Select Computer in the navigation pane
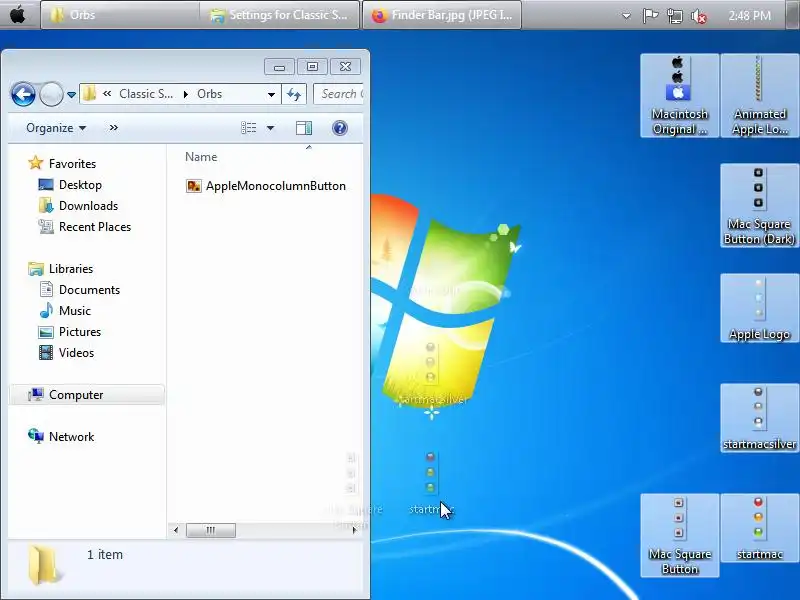This screenshot has height=600, width=800. click(x=76, y=395)
